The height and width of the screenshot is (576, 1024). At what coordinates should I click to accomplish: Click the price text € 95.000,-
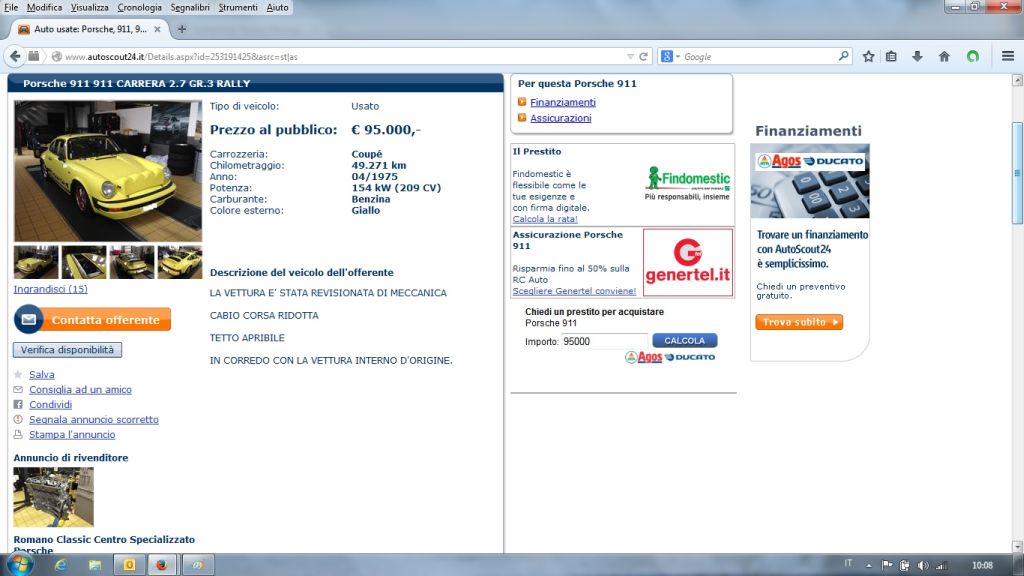(x=386, y=130)
